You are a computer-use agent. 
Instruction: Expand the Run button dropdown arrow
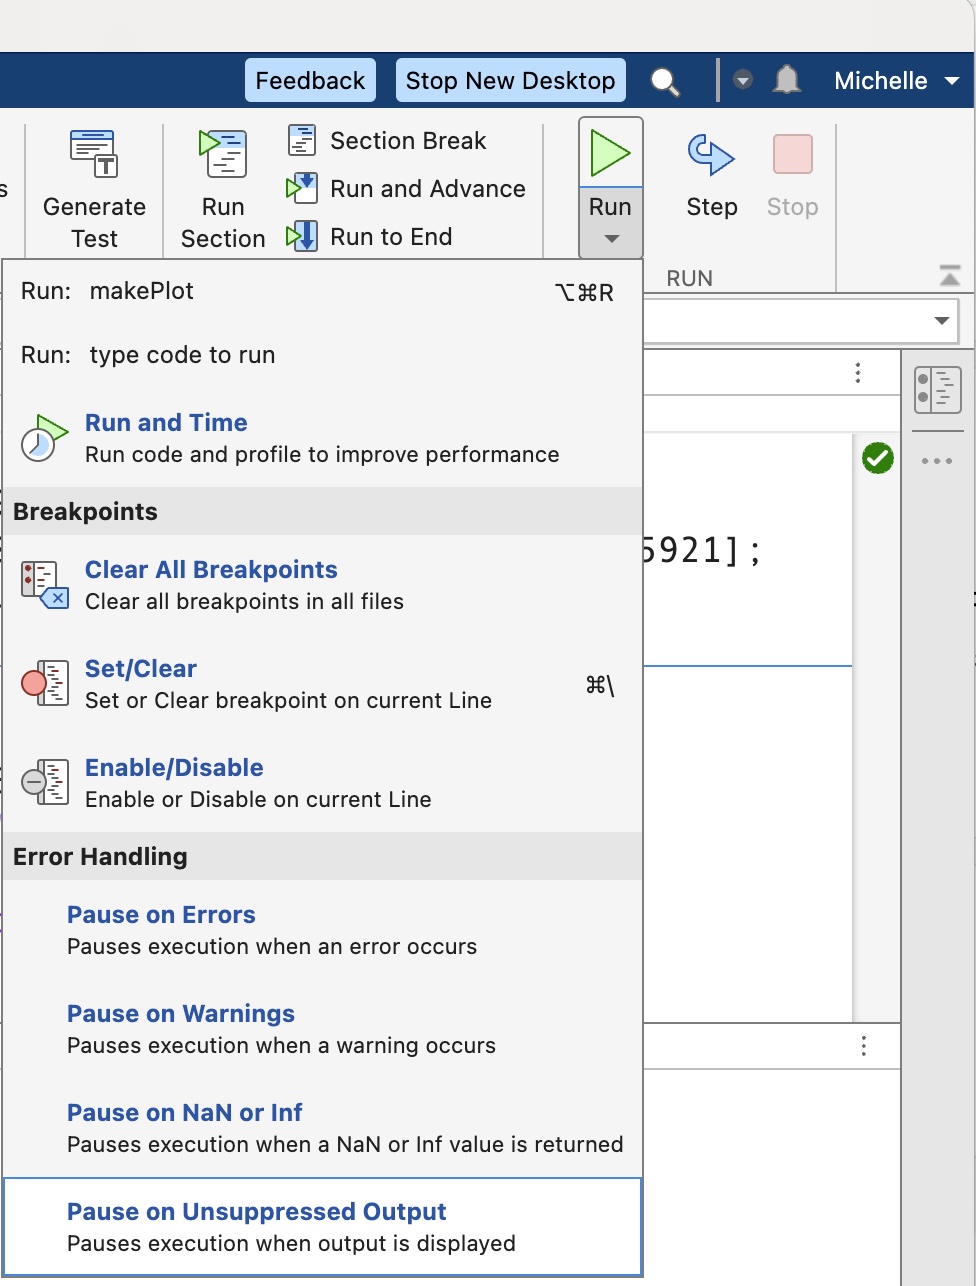611,239
